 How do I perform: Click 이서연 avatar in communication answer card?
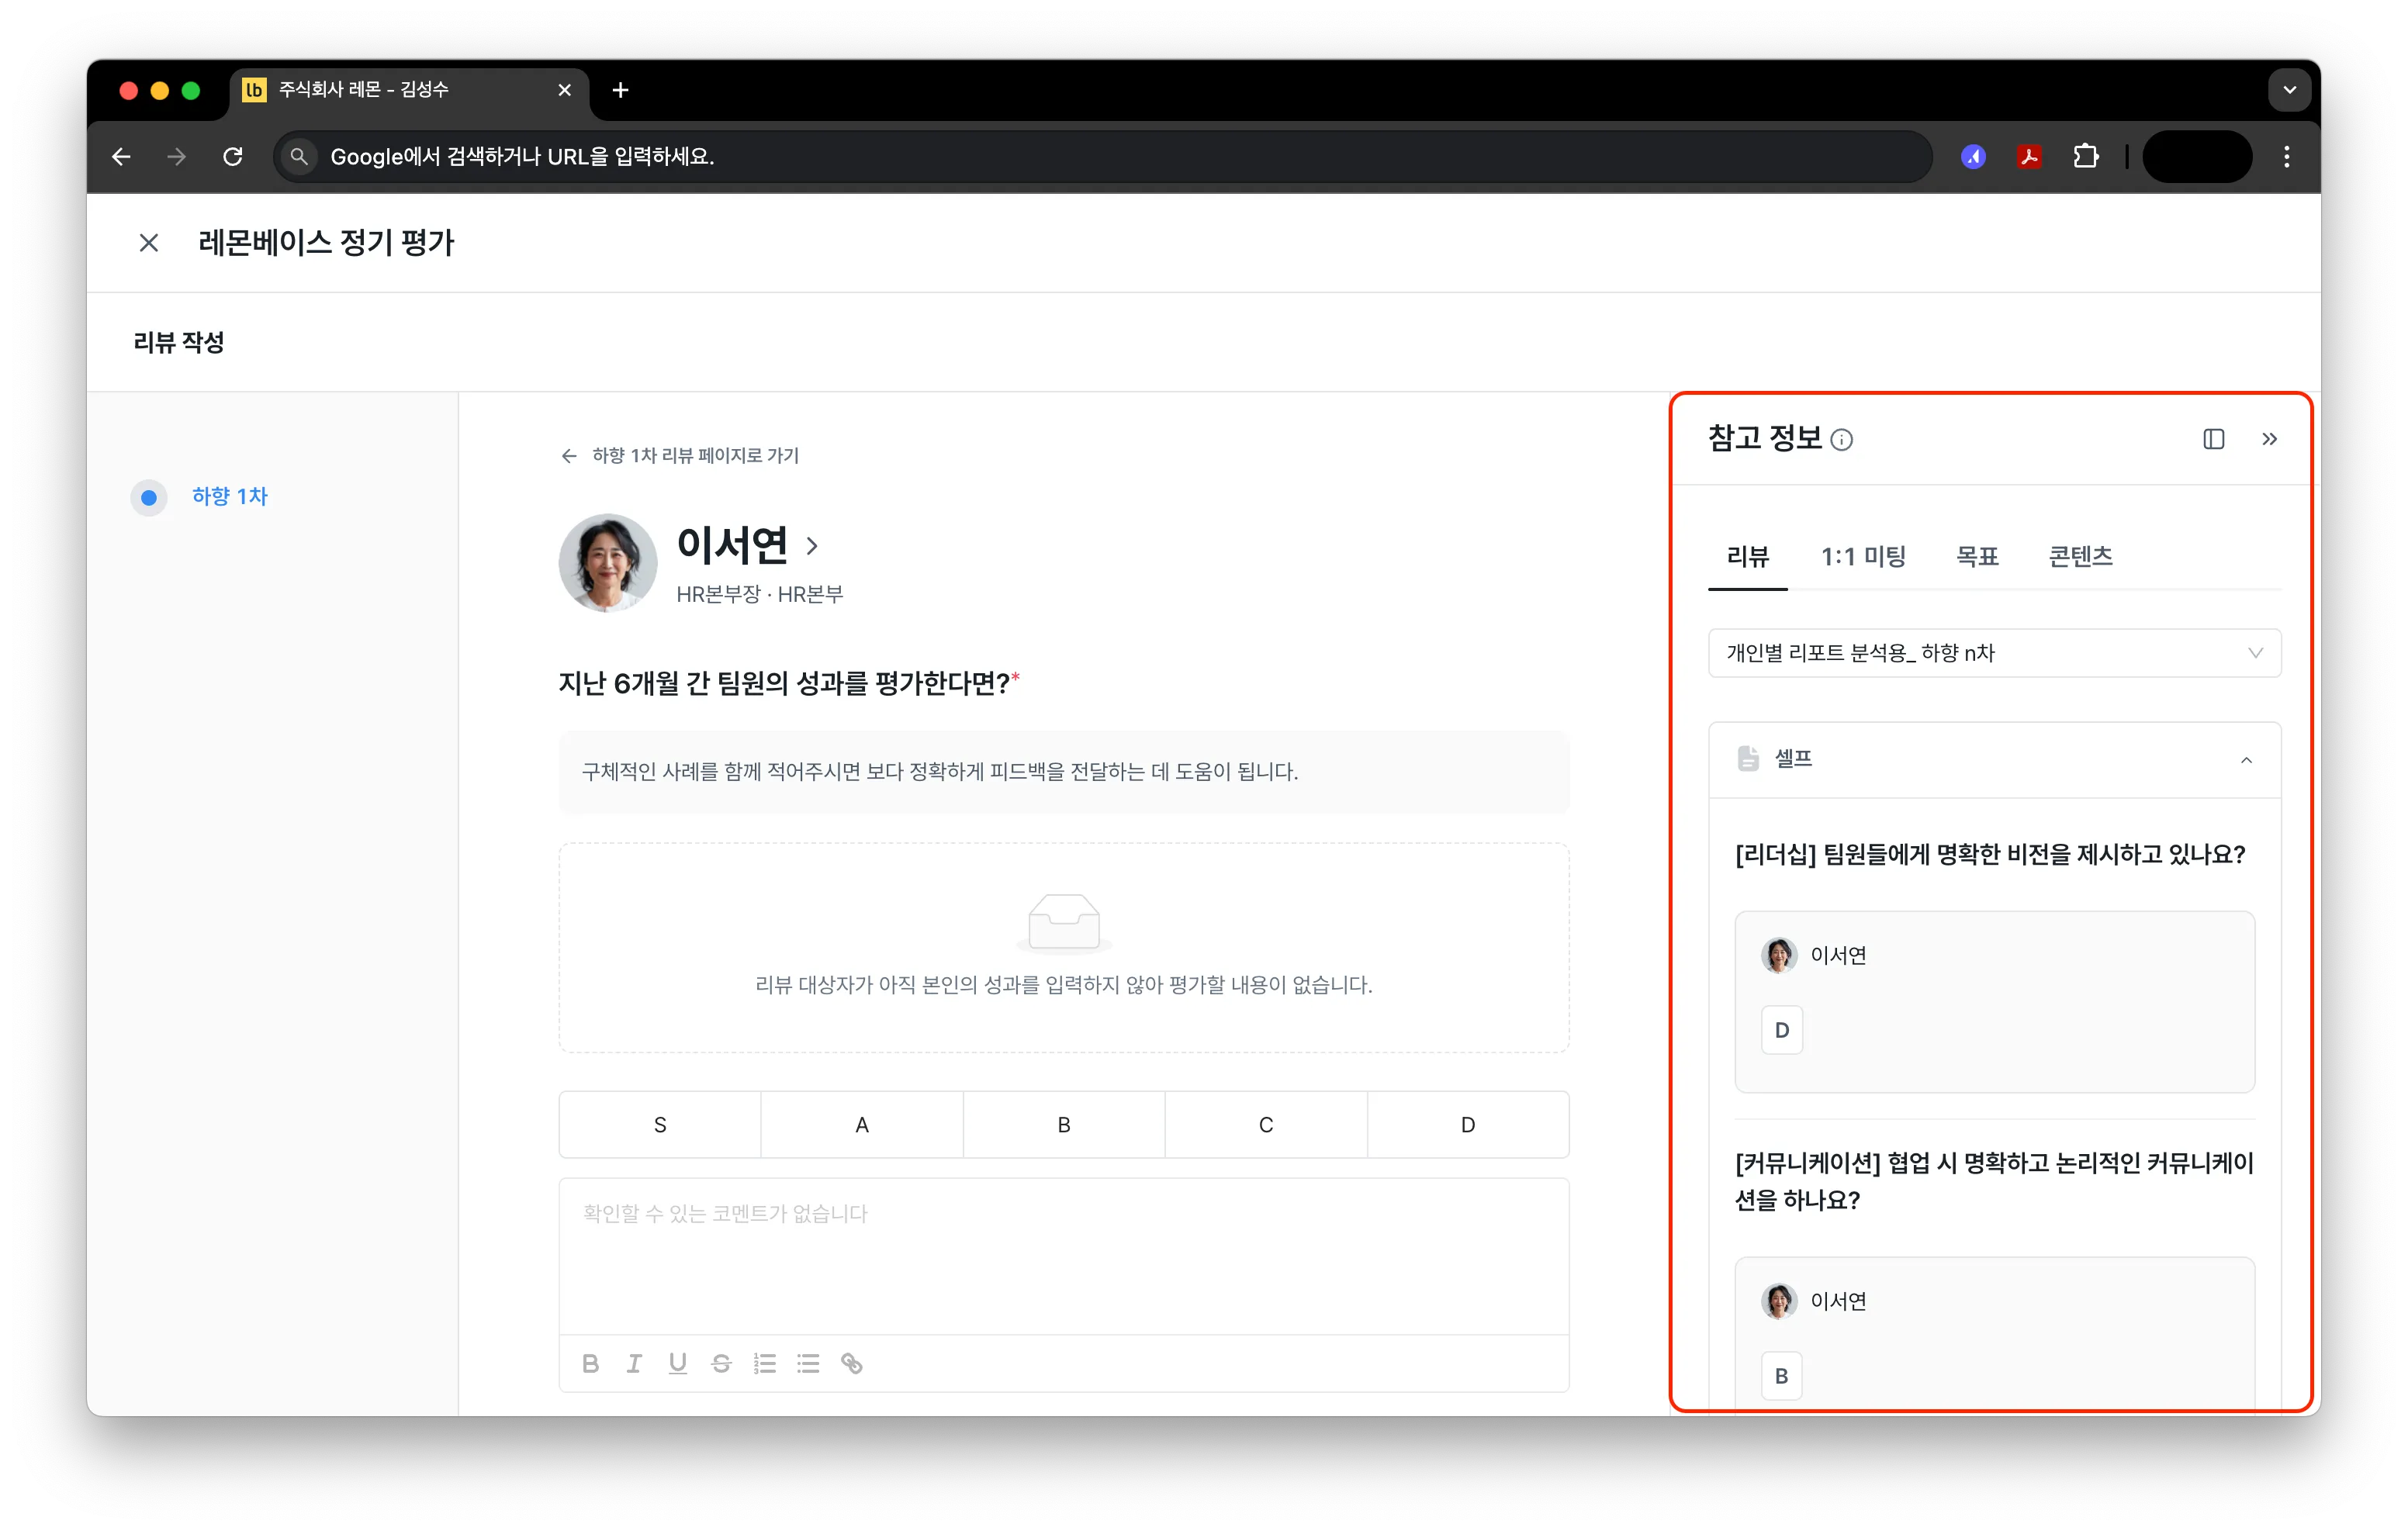point(1779,1301)
